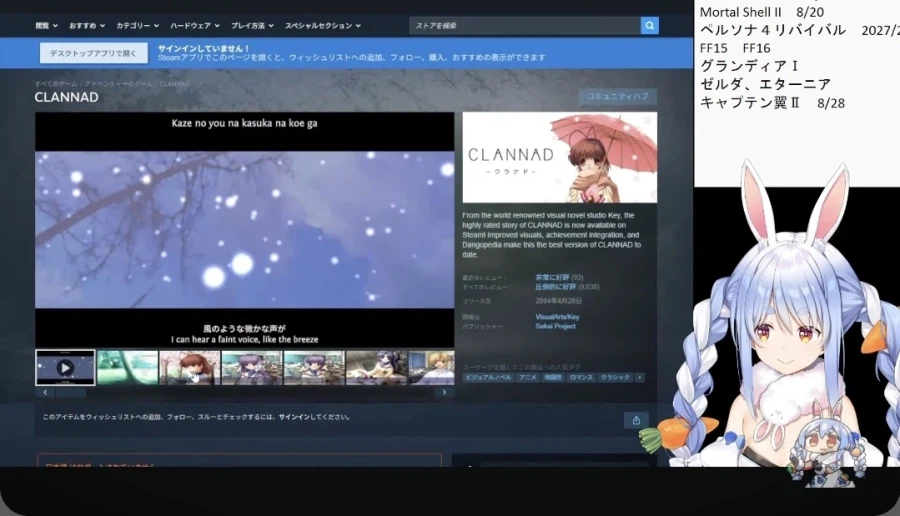Focus the ストアを検索 search field

pyautogui.click(x=525, y=25)
